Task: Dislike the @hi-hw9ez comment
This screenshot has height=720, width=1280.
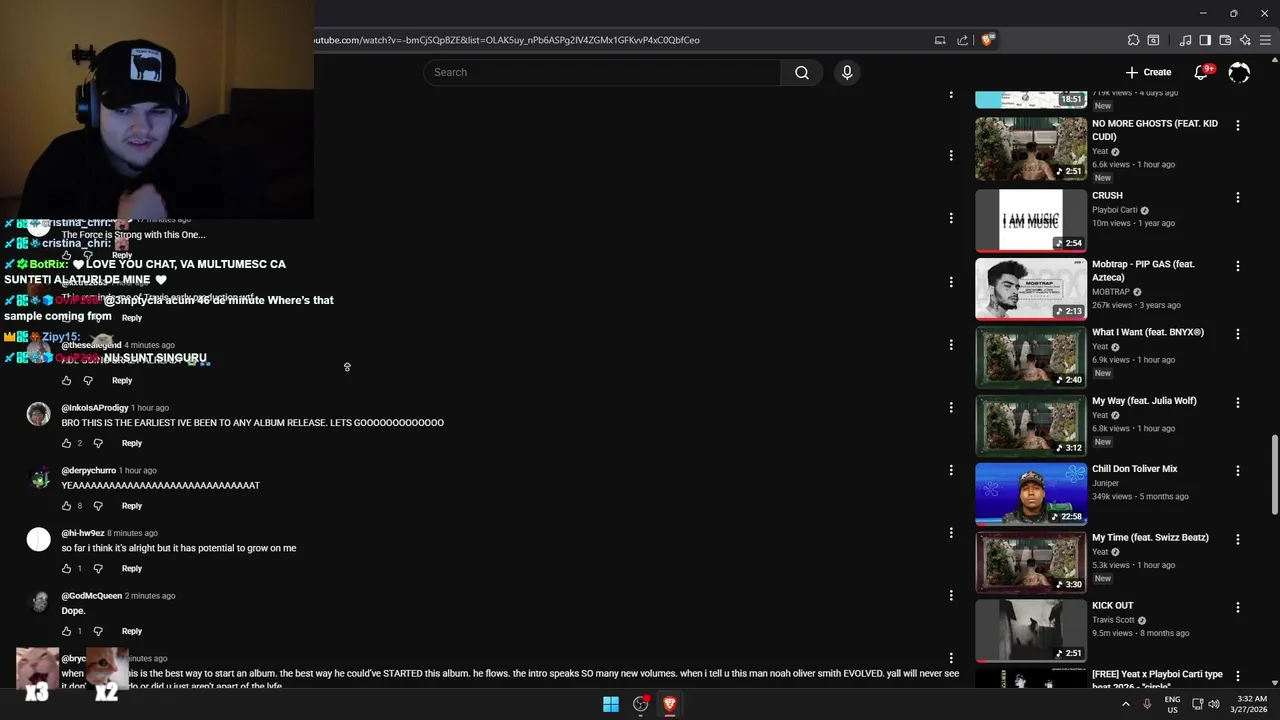Action: pos(98,569)
